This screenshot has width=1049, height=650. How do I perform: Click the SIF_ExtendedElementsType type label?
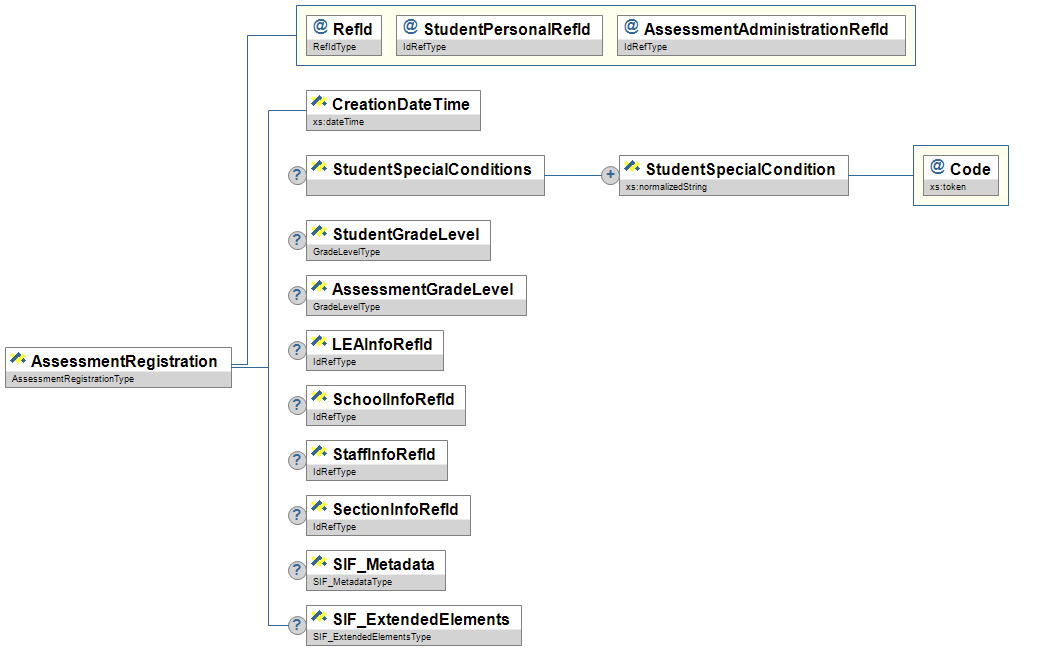(x=372, y=637)
